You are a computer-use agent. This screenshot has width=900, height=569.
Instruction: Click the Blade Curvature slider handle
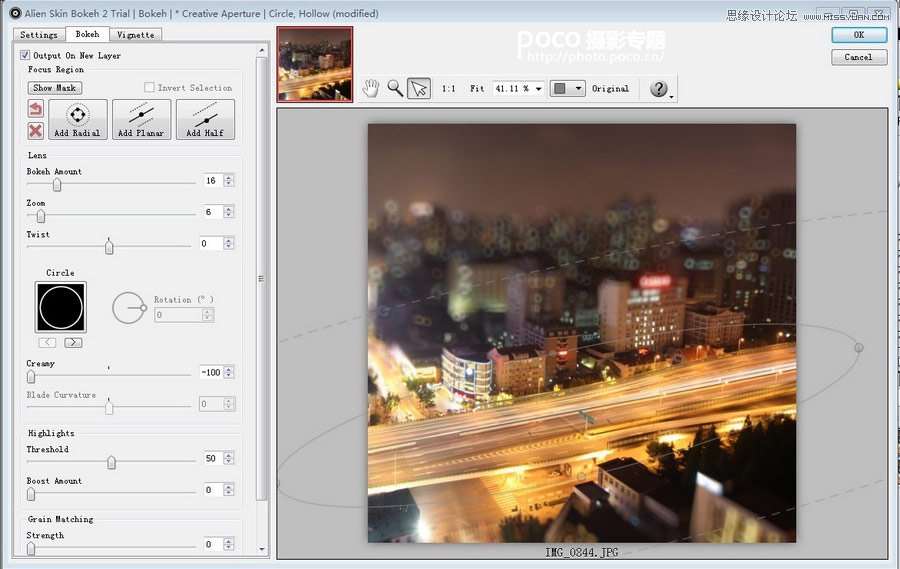point(109,407)
